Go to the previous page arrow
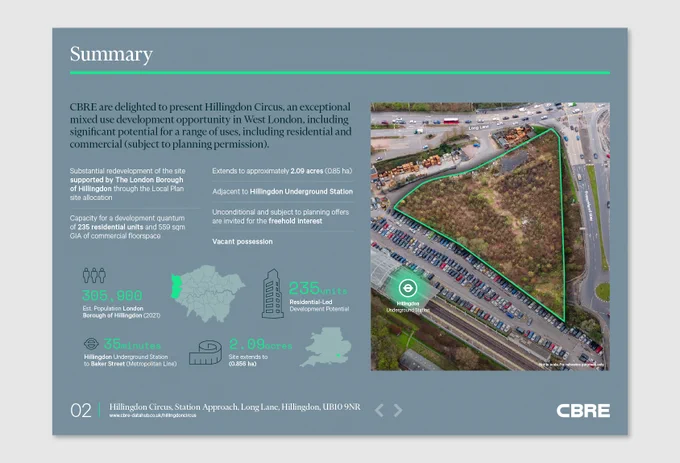This screenshot has width=680, height=463. coord(379,410)
